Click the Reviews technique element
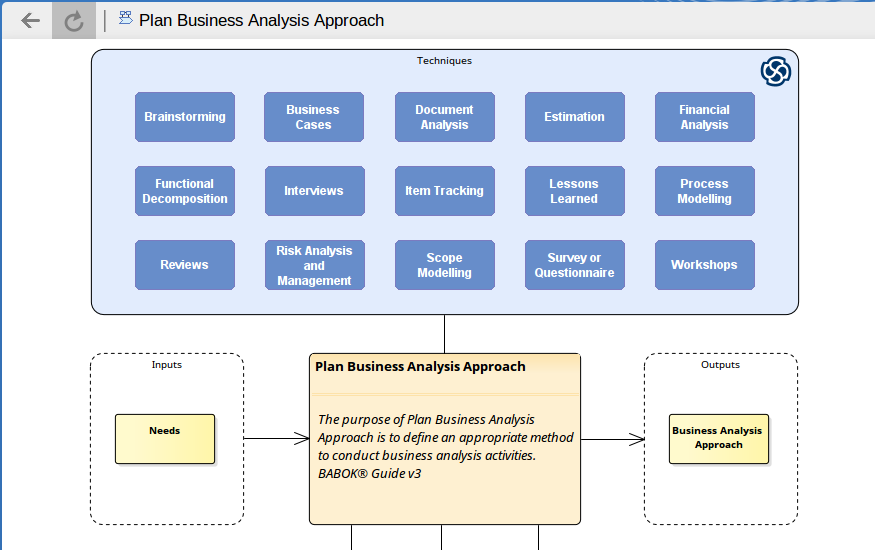 click(x=185, y=265)
